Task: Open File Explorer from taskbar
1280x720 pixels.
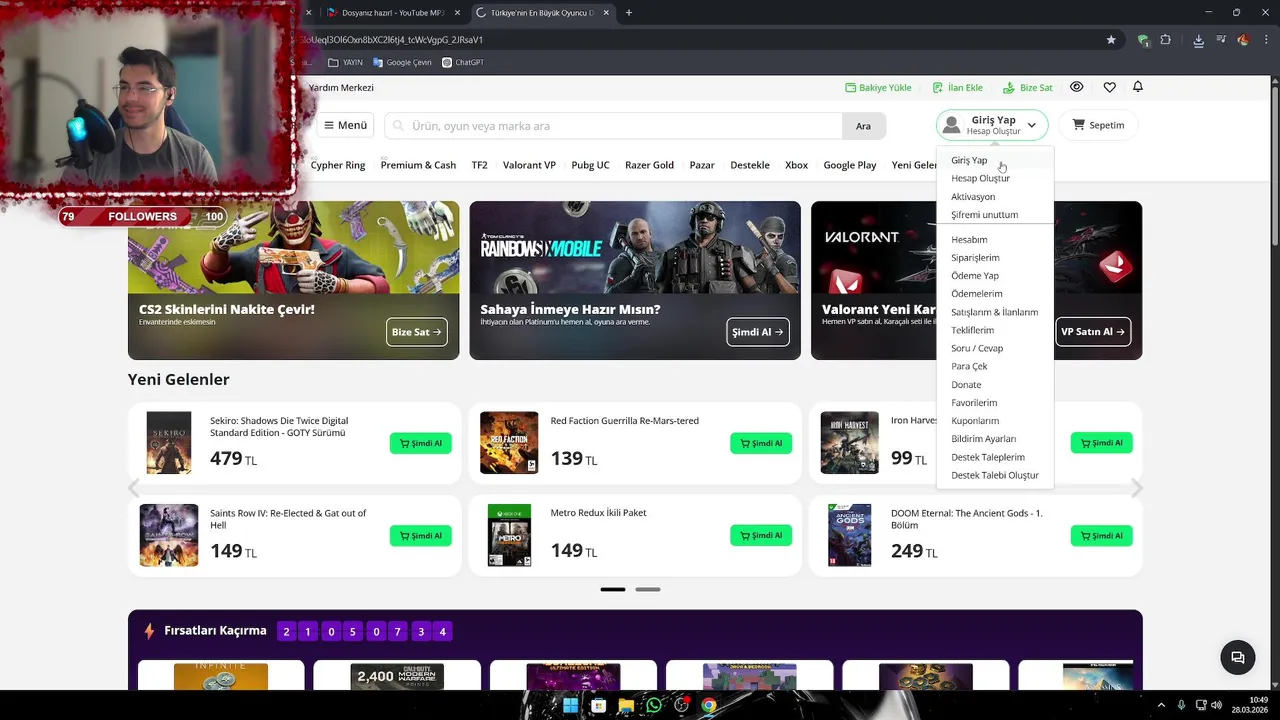Action: tap(626, 705)
